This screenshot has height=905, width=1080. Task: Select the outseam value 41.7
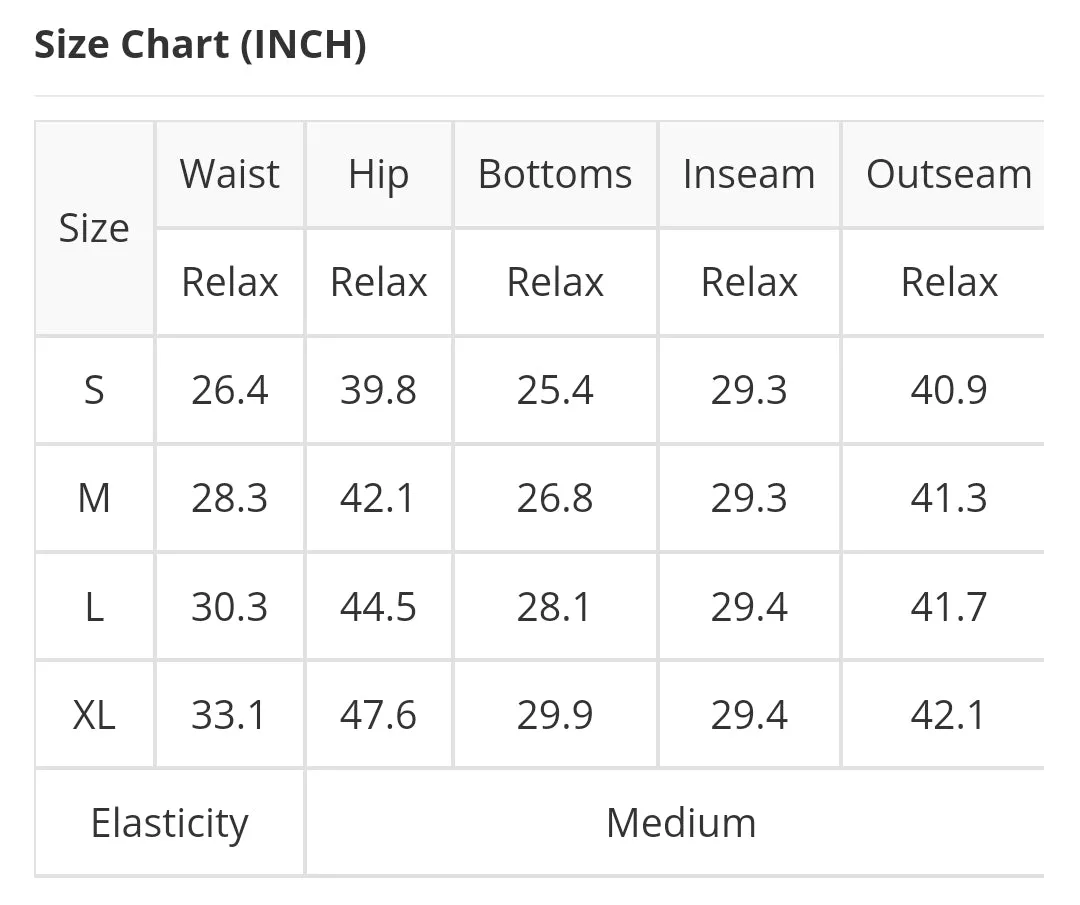[948, 607]
